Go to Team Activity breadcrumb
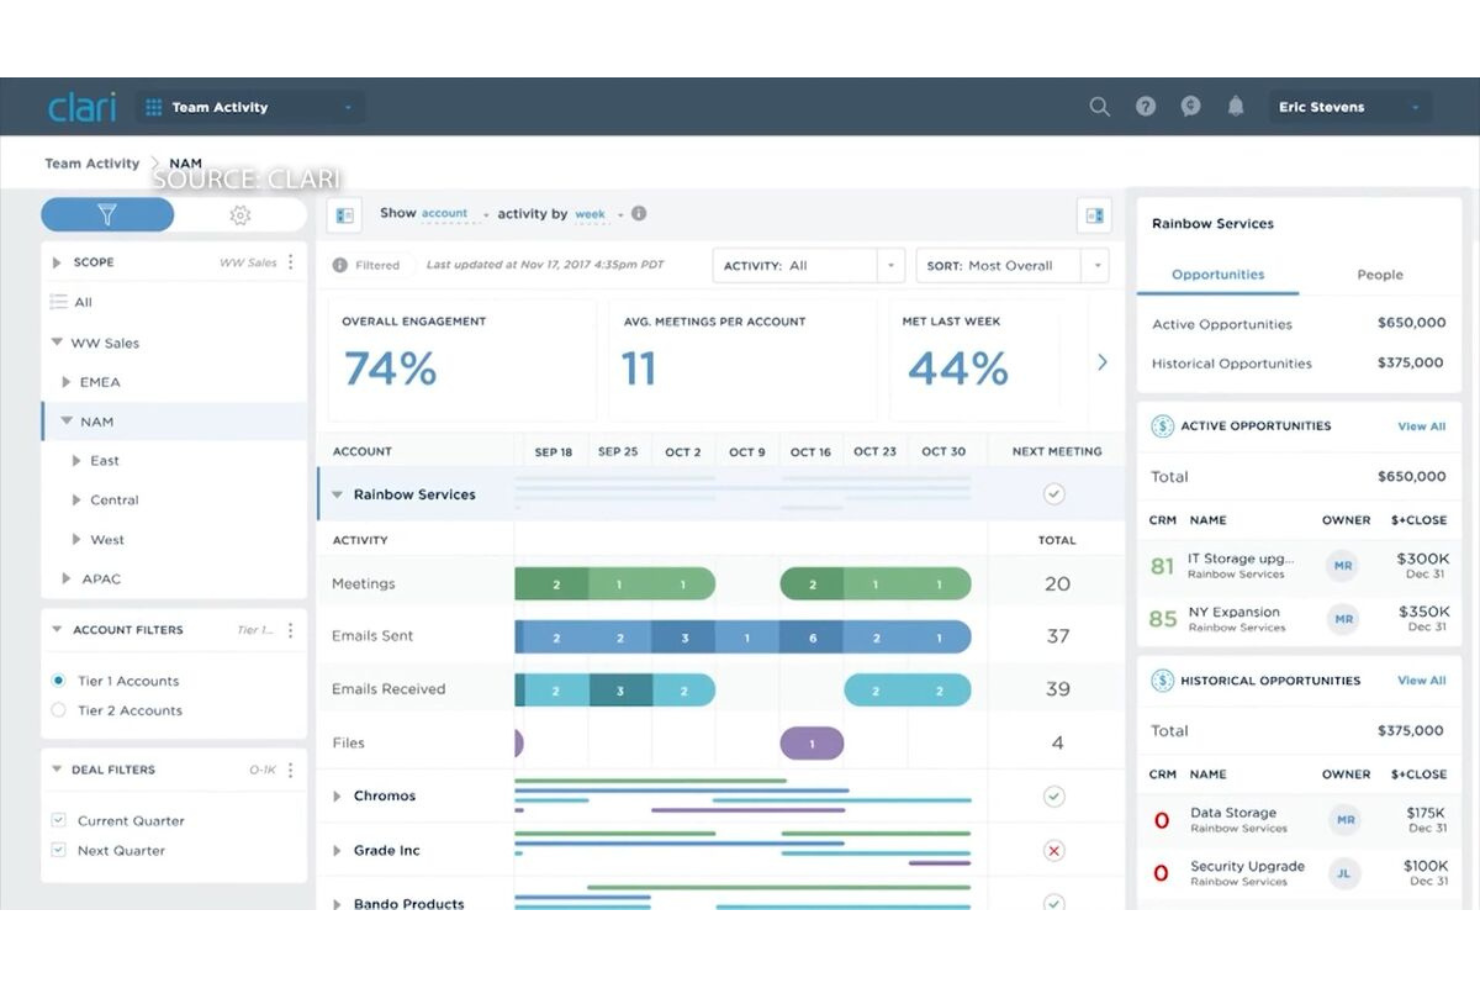Image resolution: width=1480 pixels, height=987 pixels. tap(92, 163)
